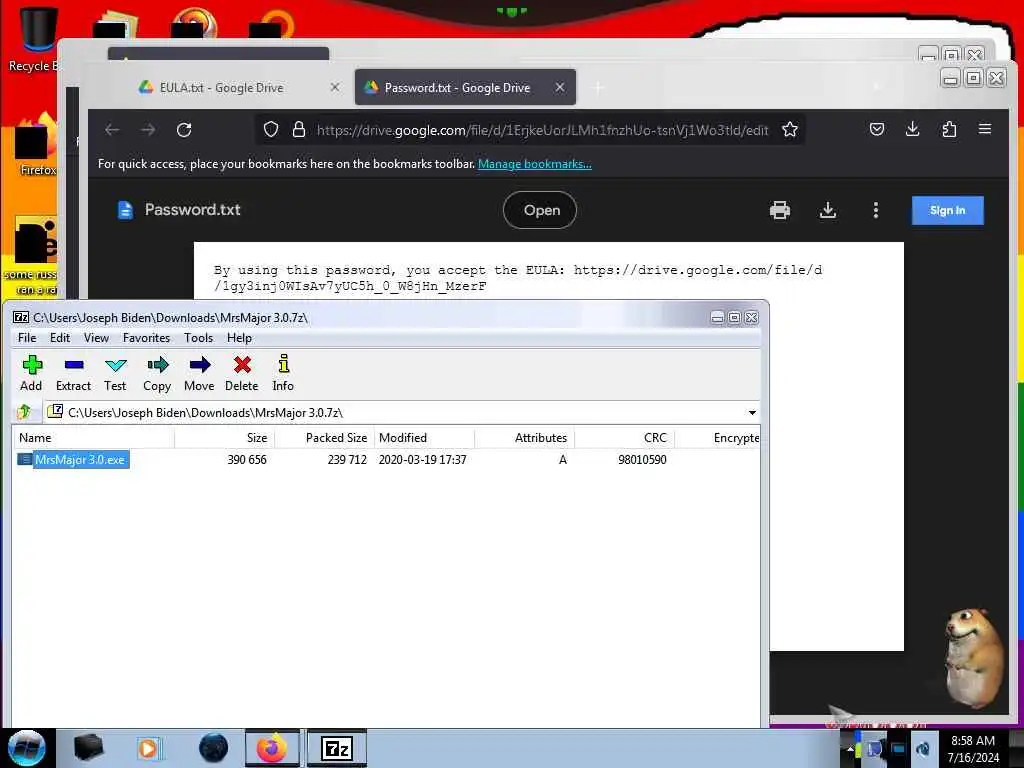Click the 2020-03-19 17:37 modified date
The height and width of the screenshot is (768, 1024).
click(423, 460)
